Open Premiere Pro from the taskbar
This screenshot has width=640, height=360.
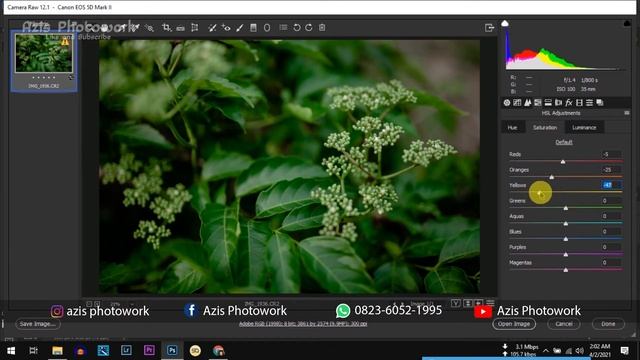tap(149, 351)
